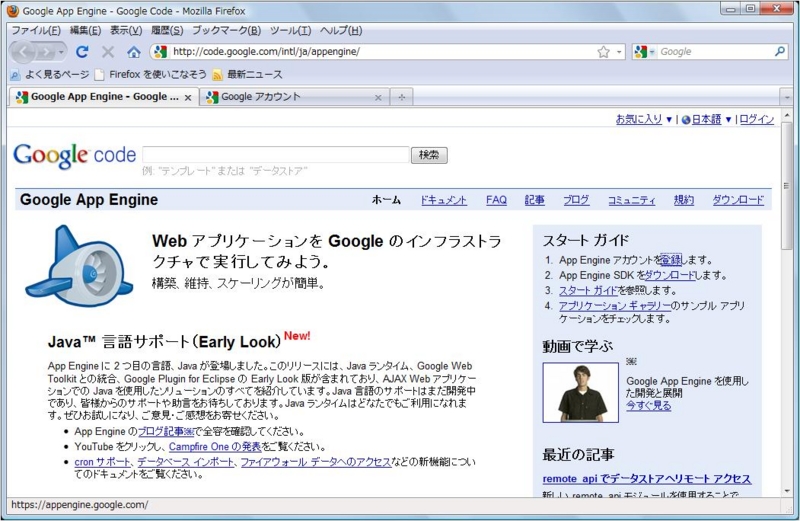800x521 pixels.
Task: Open the ヘルプ(H) menu
Action: [341, 31]
